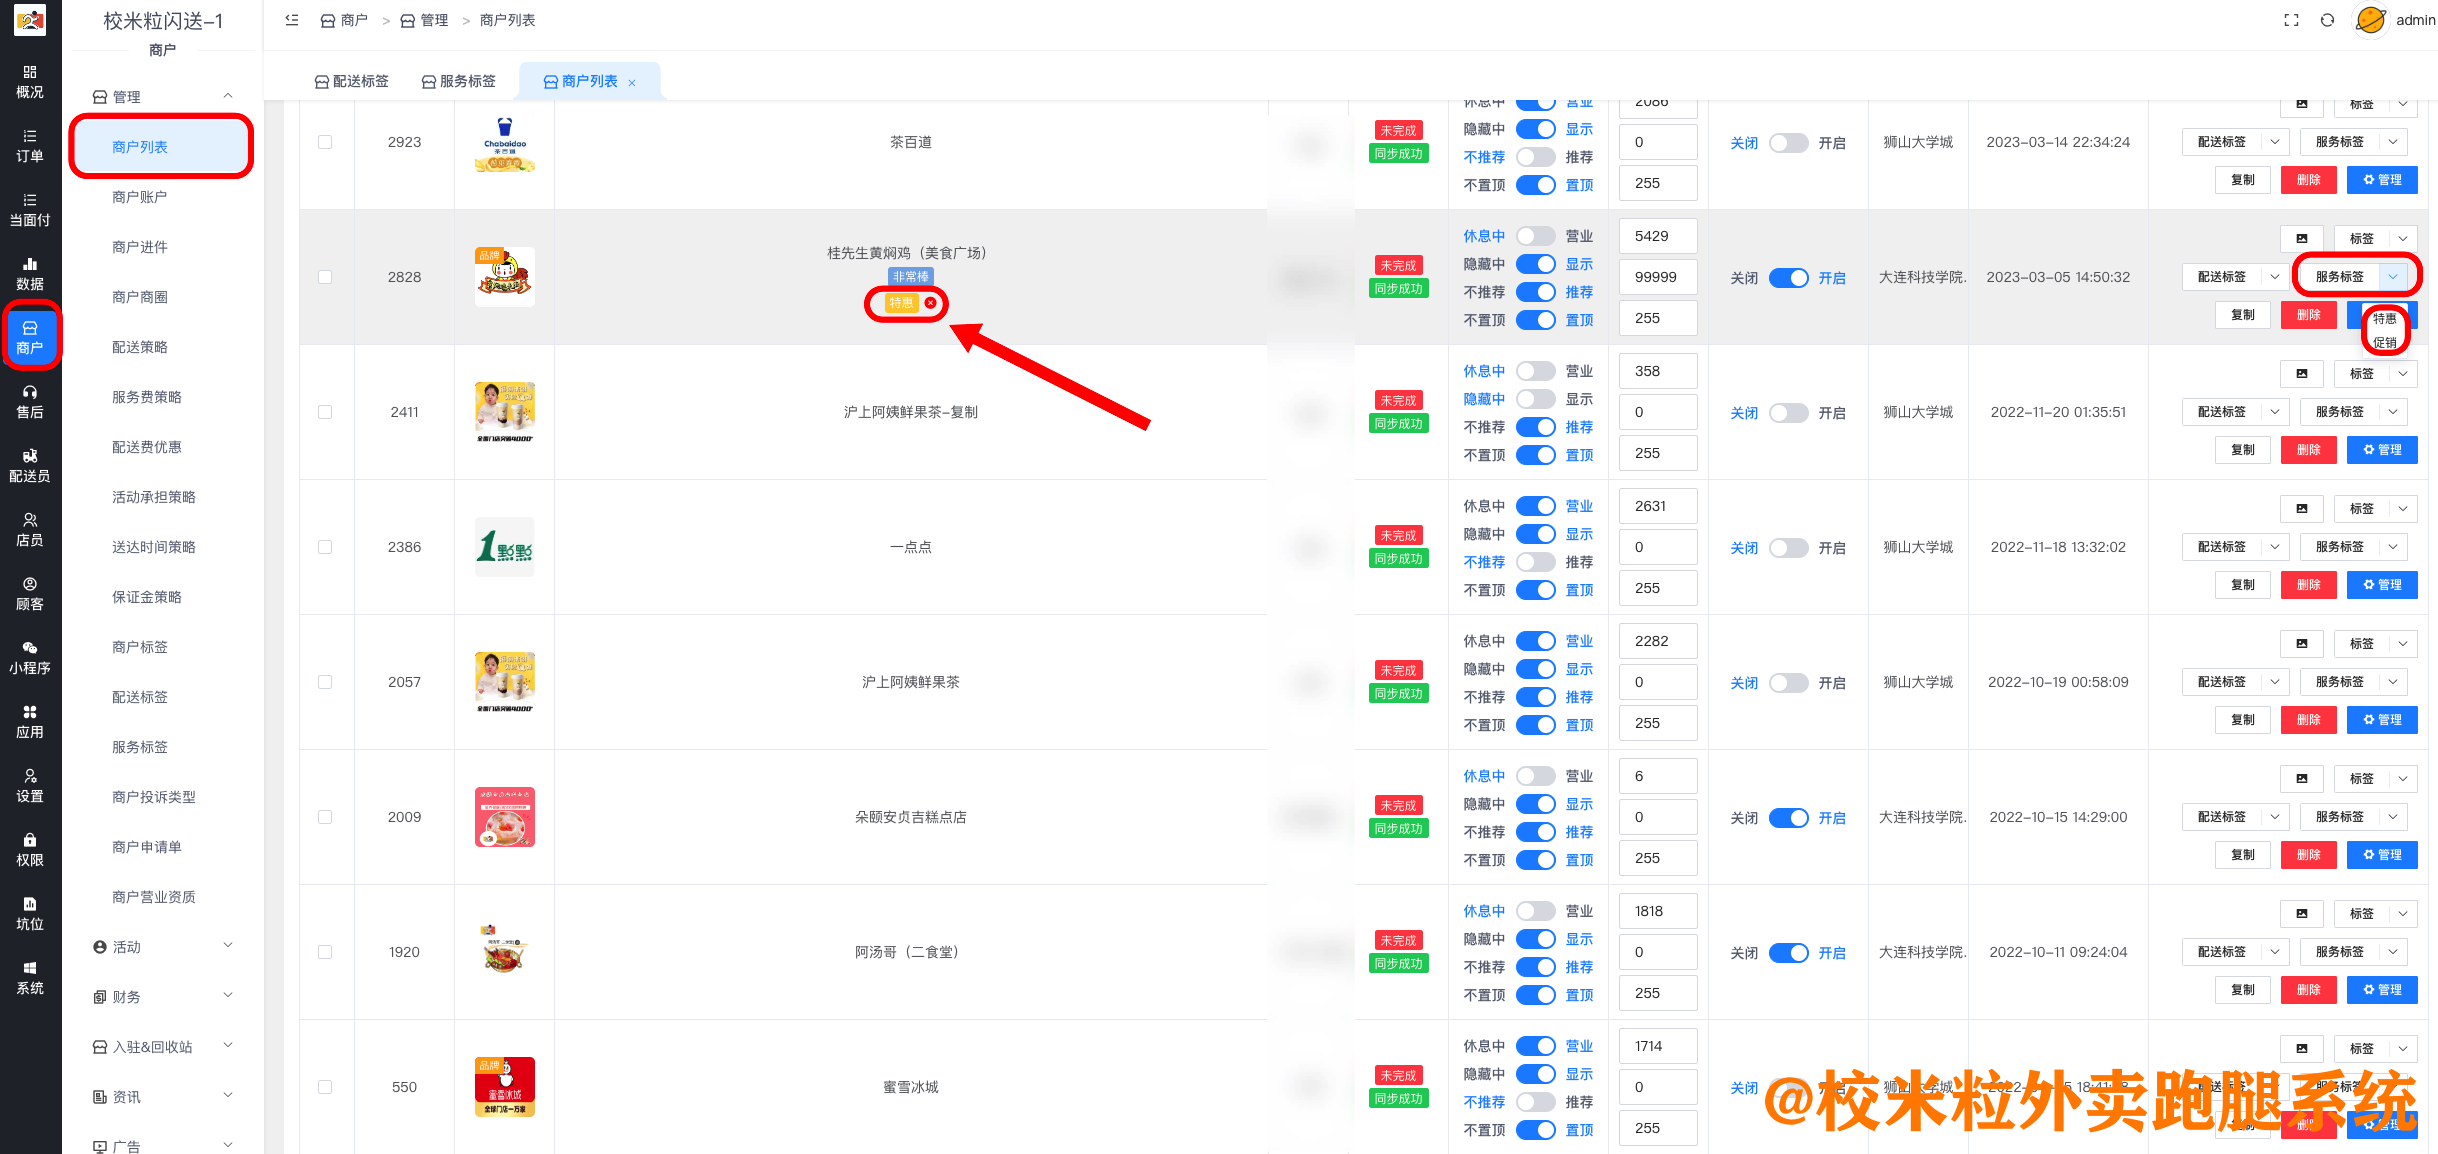Open the 设置 sidebar icon

pos(30,785)
